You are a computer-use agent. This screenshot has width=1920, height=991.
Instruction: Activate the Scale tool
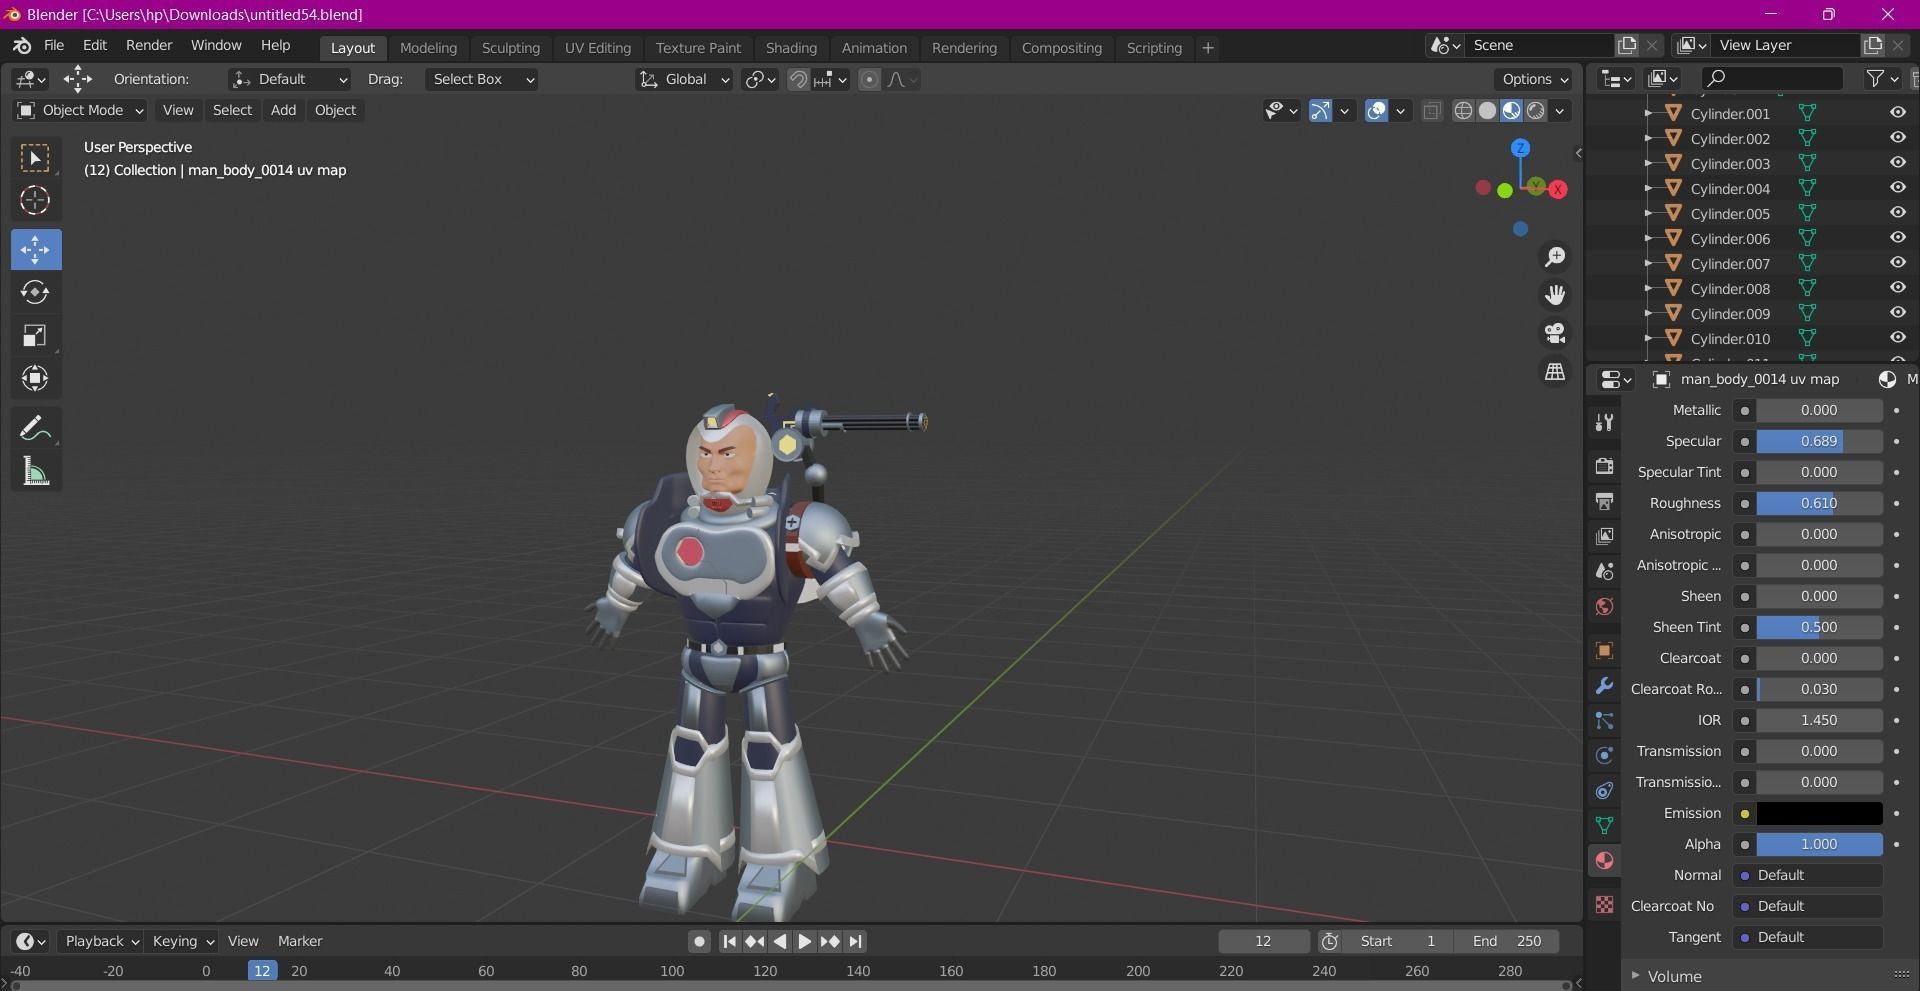coord(35,335)
